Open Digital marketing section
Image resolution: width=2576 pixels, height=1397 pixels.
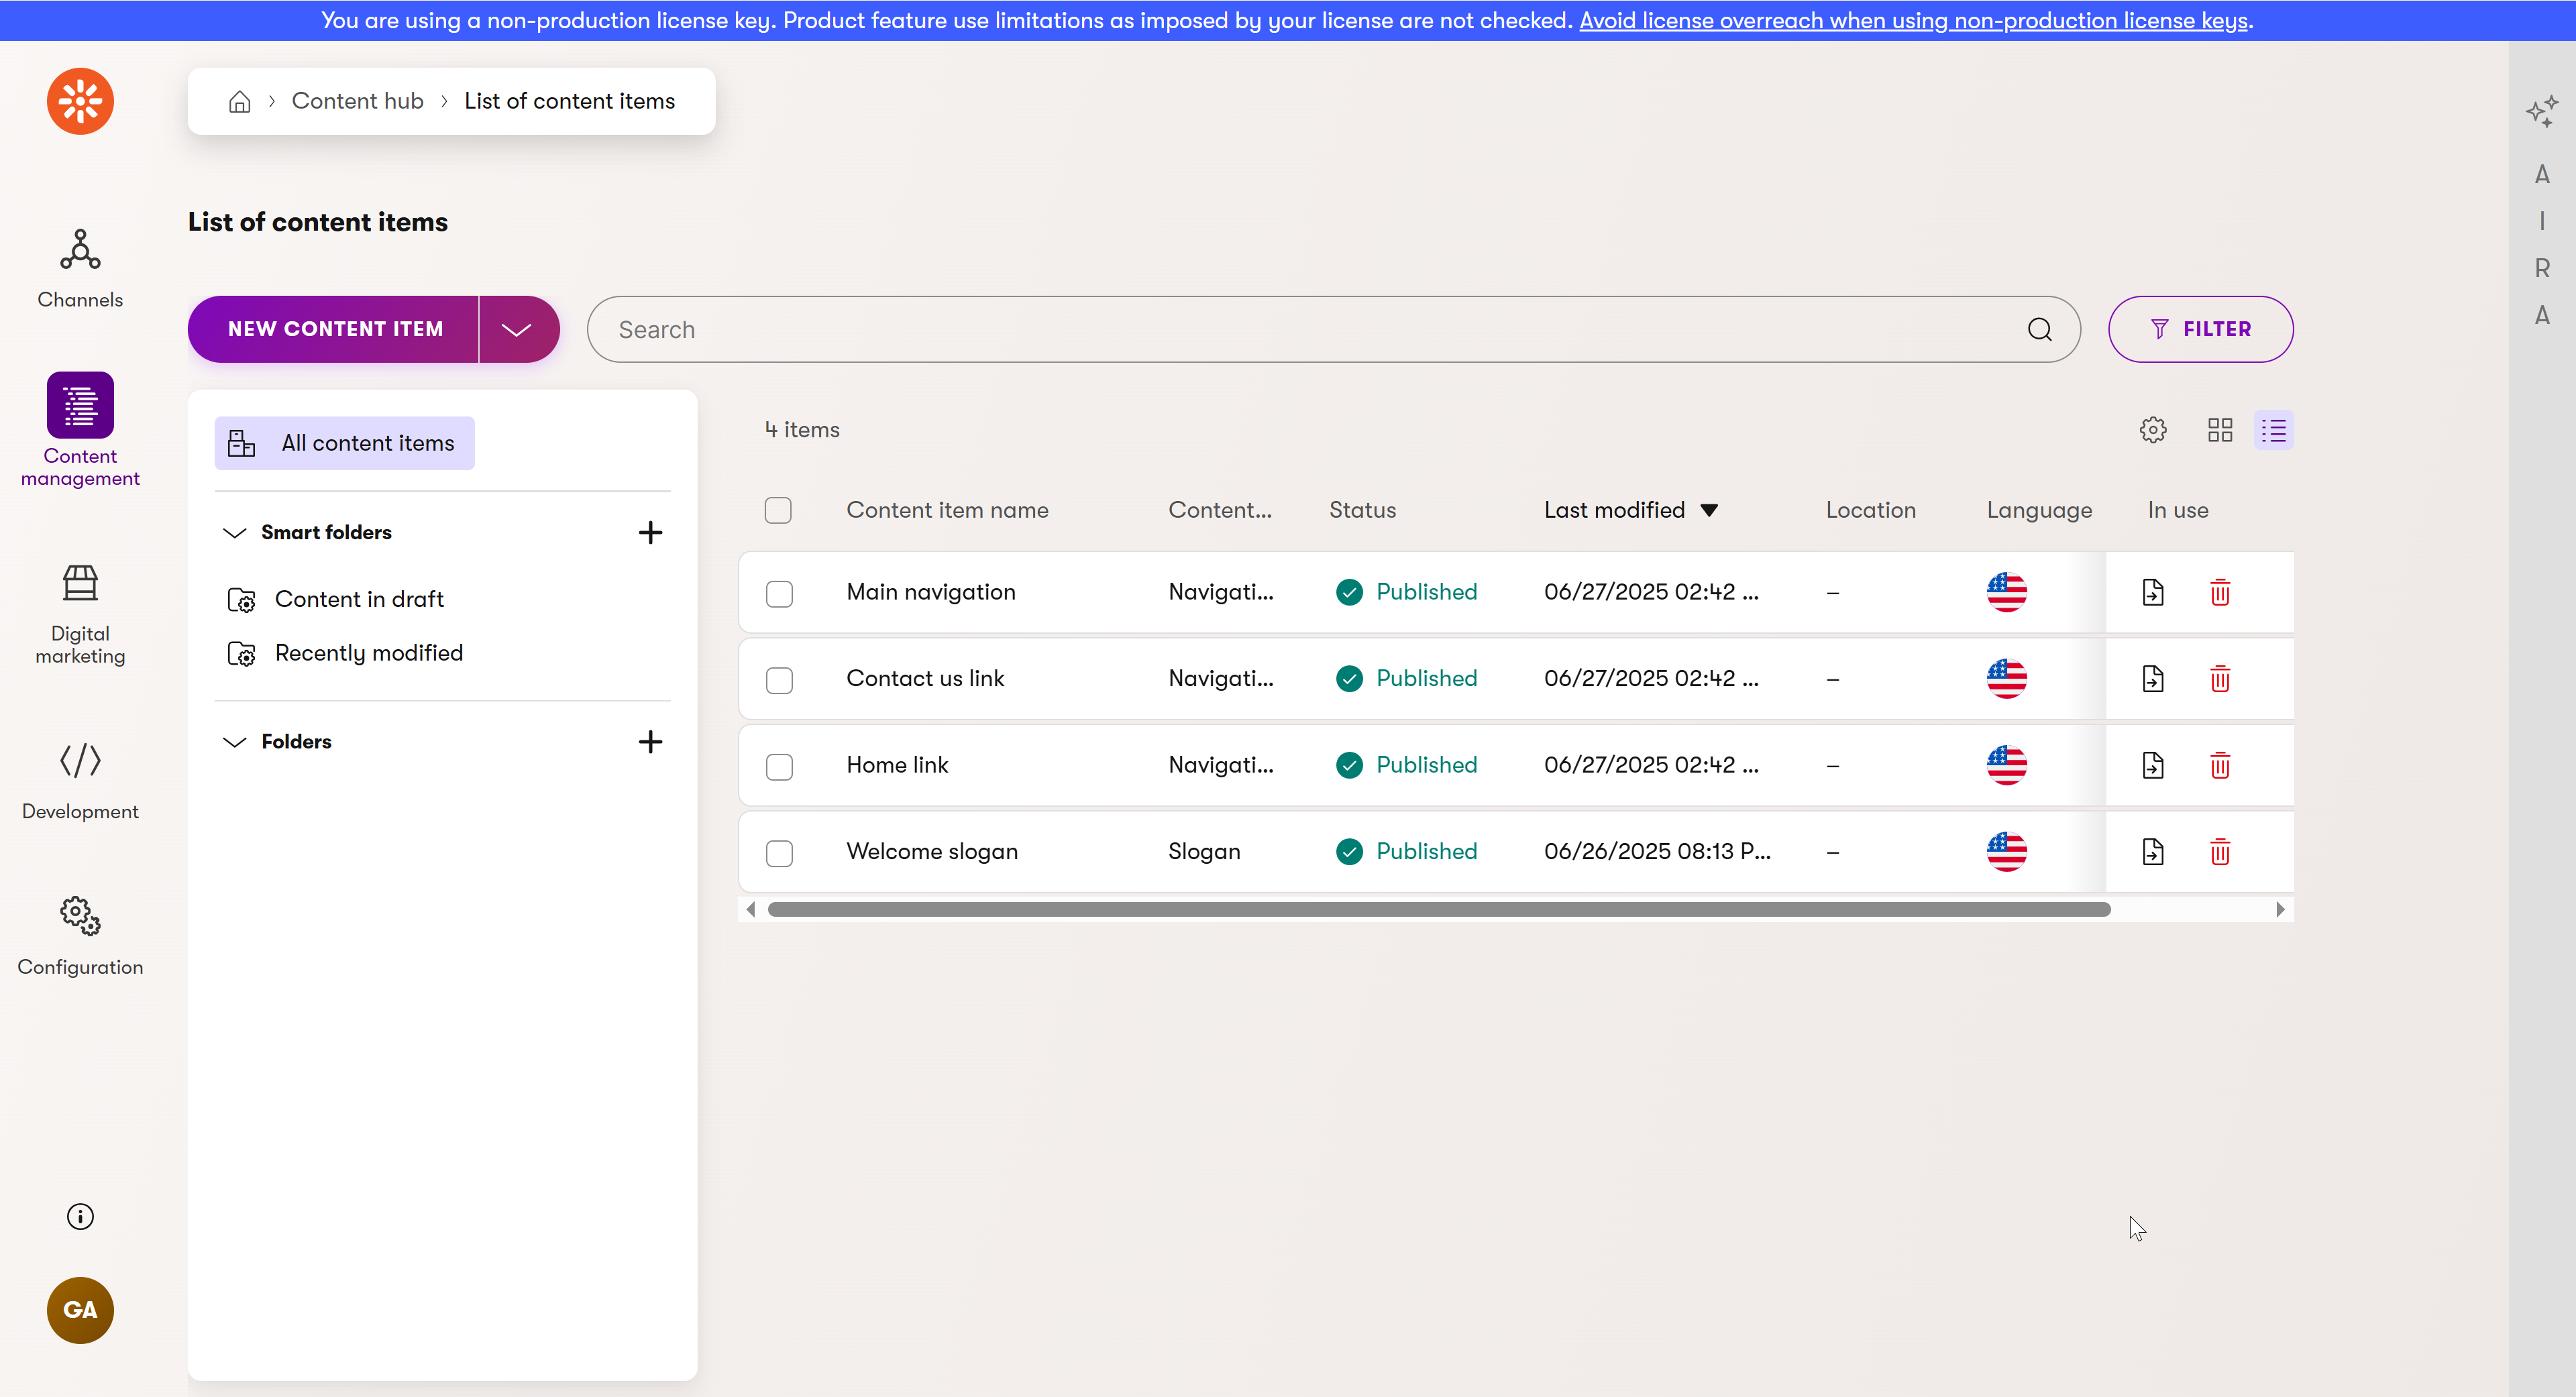[x=80, y=614]
